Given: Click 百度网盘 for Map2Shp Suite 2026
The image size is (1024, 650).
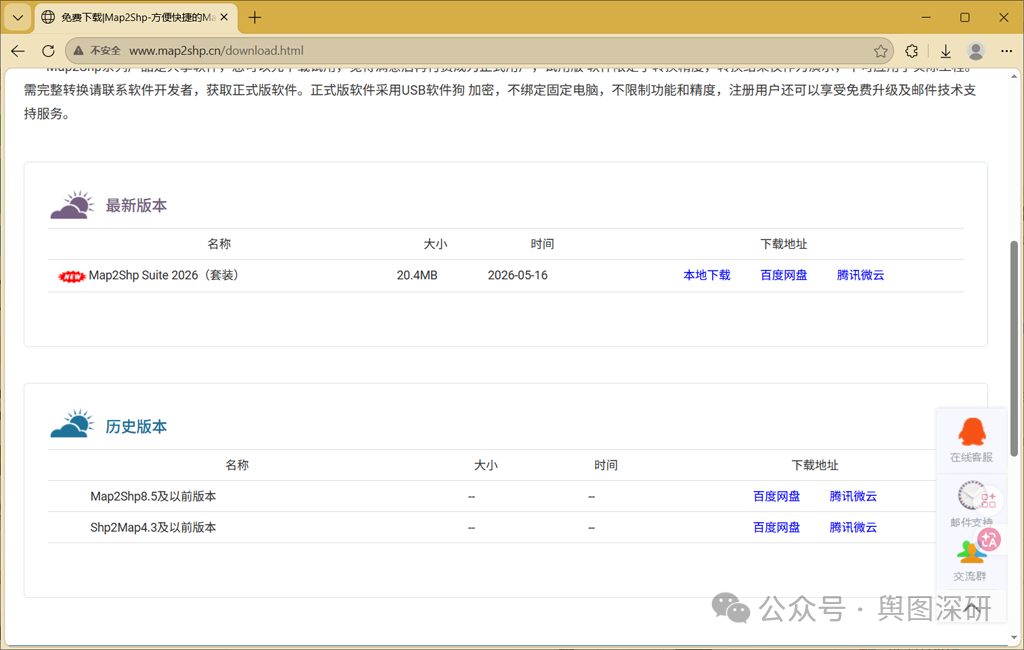Looking at the screenshot, I should click(x=784, y=275).
